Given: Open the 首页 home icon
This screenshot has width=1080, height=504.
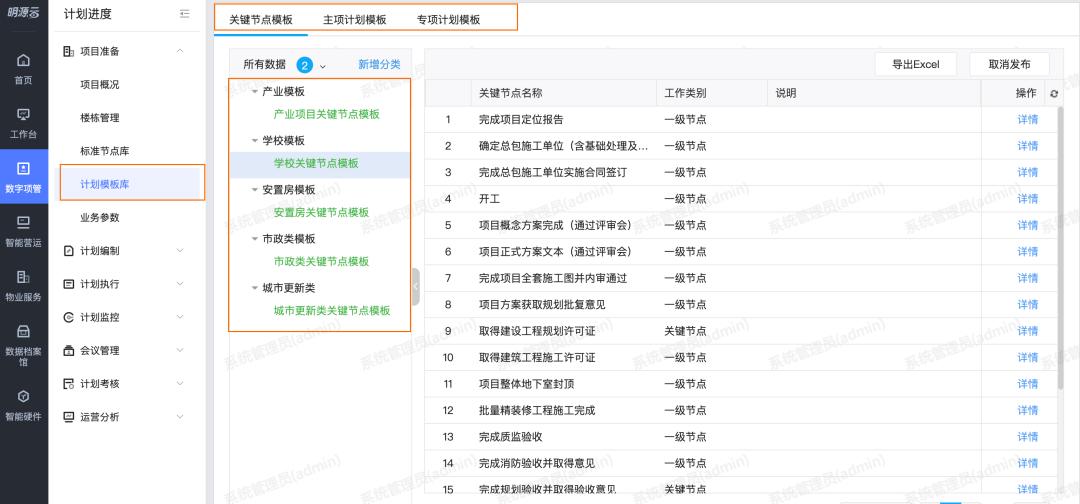Looking at the screenshot, I should coord(23,68).
